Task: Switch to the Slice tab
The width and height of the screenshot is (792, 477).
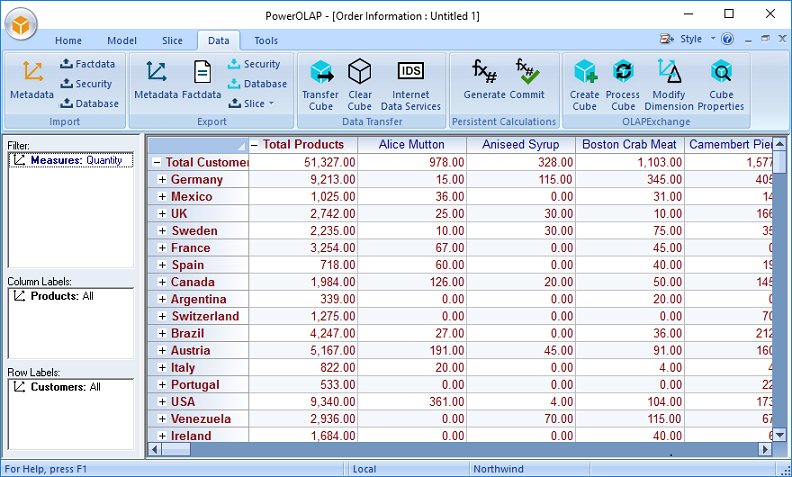Action: click(172, 40)
